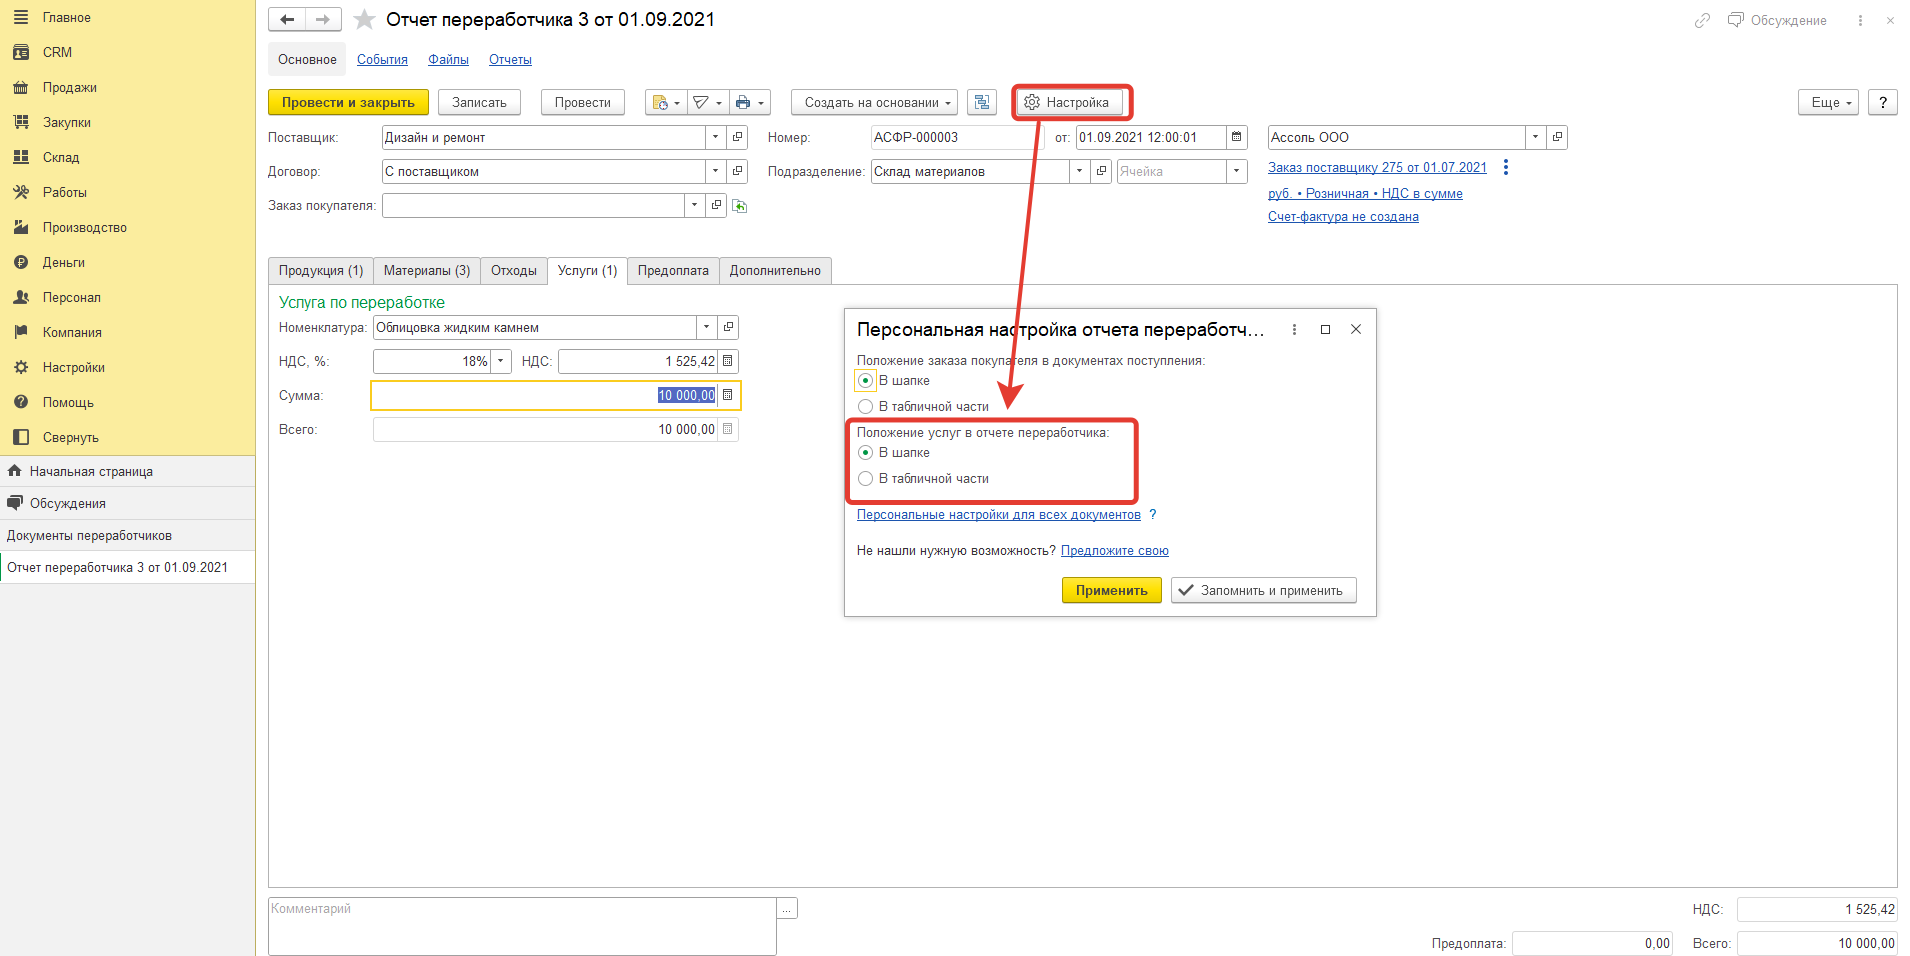Open the help ? button

pos(1882,102)
